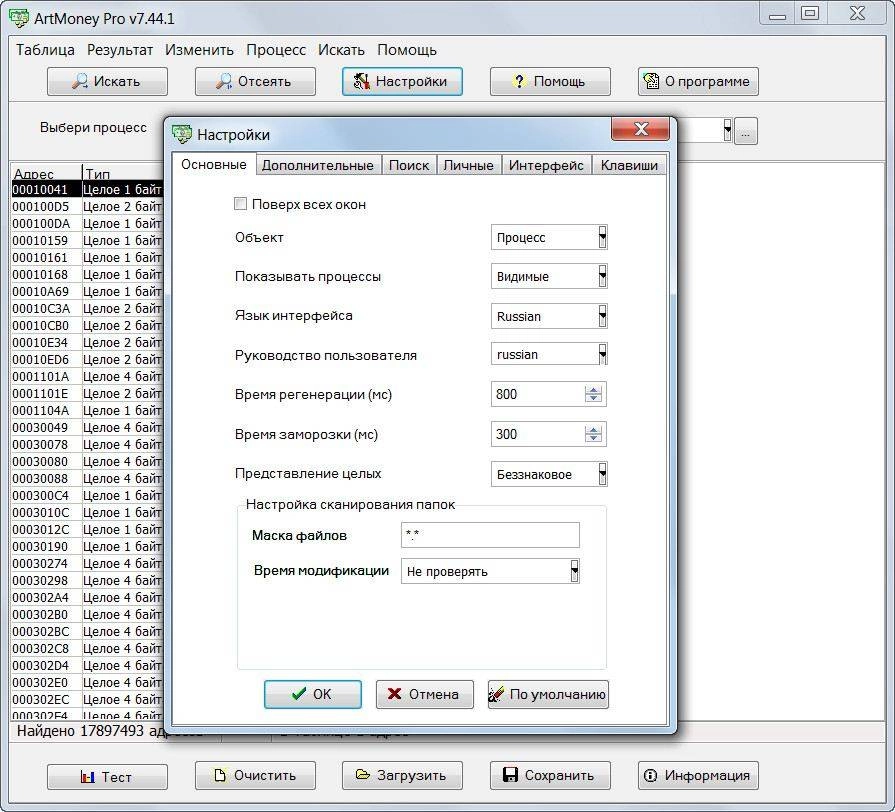Select the address row 00010C3A
895x812 pixels.
[87, 309]
